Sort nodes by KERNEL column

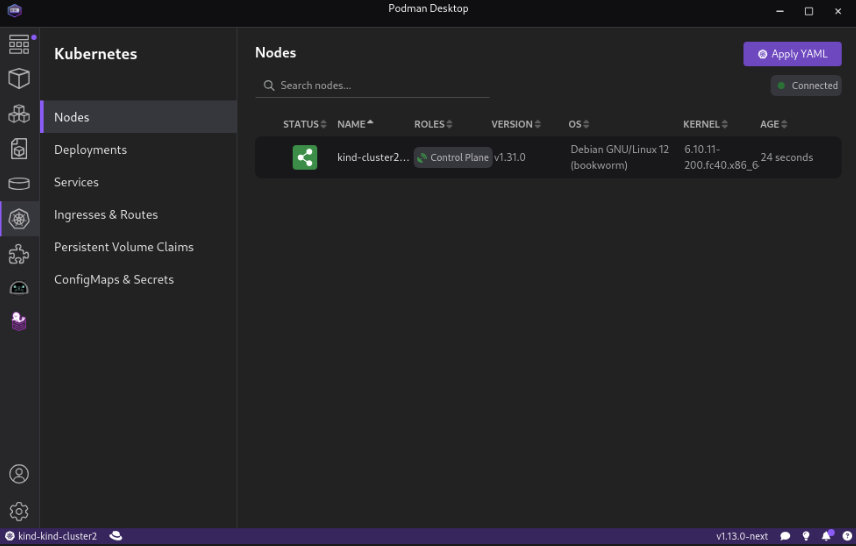pos(705,124)
